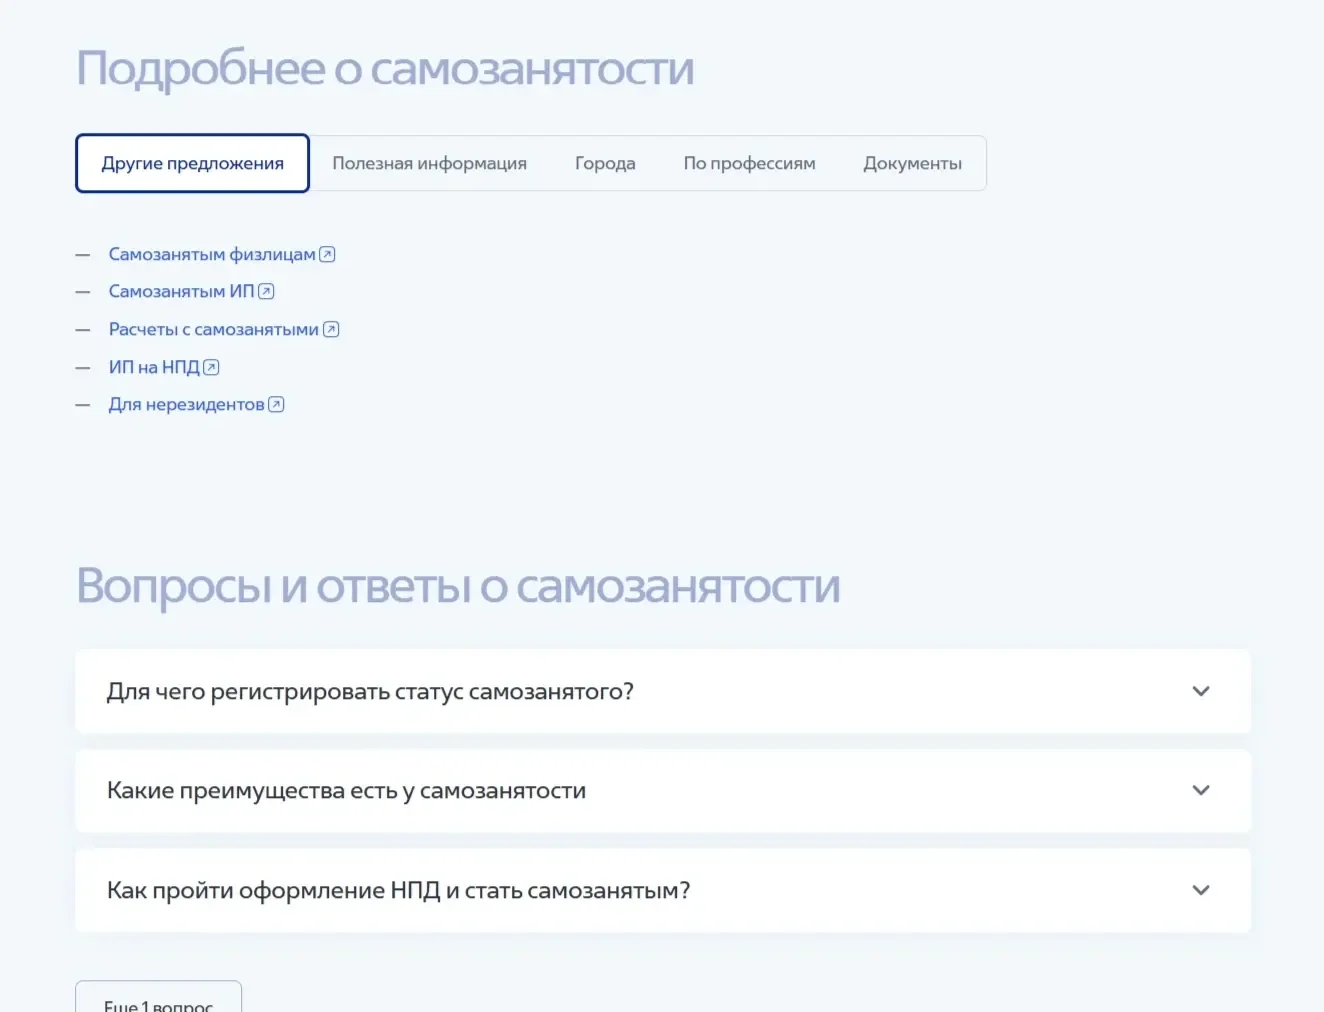Screen dimensions: 1324x1012
Task: Click external-link icon beside Самозанятым физлицам
Action: click(327, 255)
